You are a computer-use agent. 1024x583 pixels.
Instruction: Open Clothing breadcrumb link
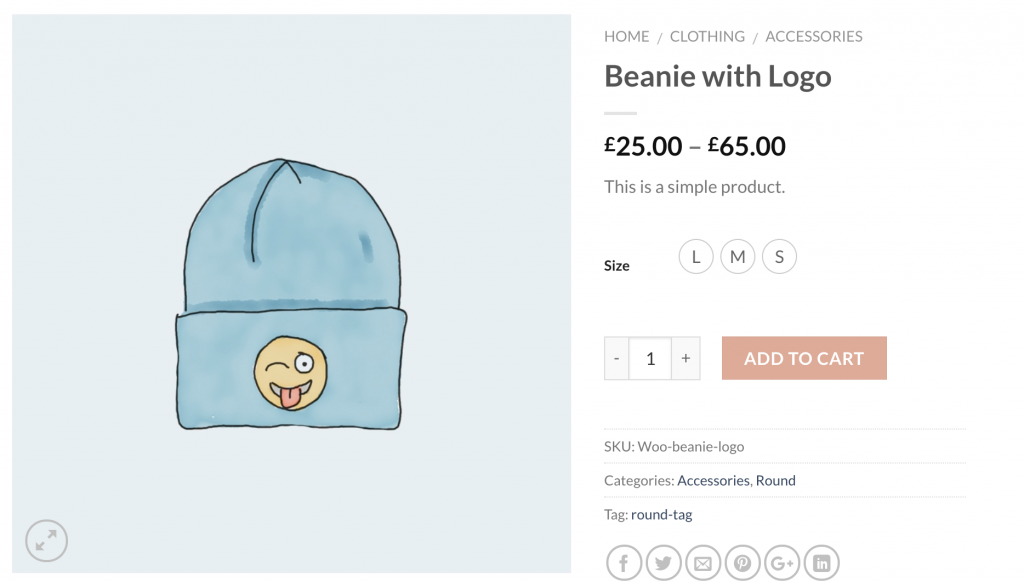707,37
